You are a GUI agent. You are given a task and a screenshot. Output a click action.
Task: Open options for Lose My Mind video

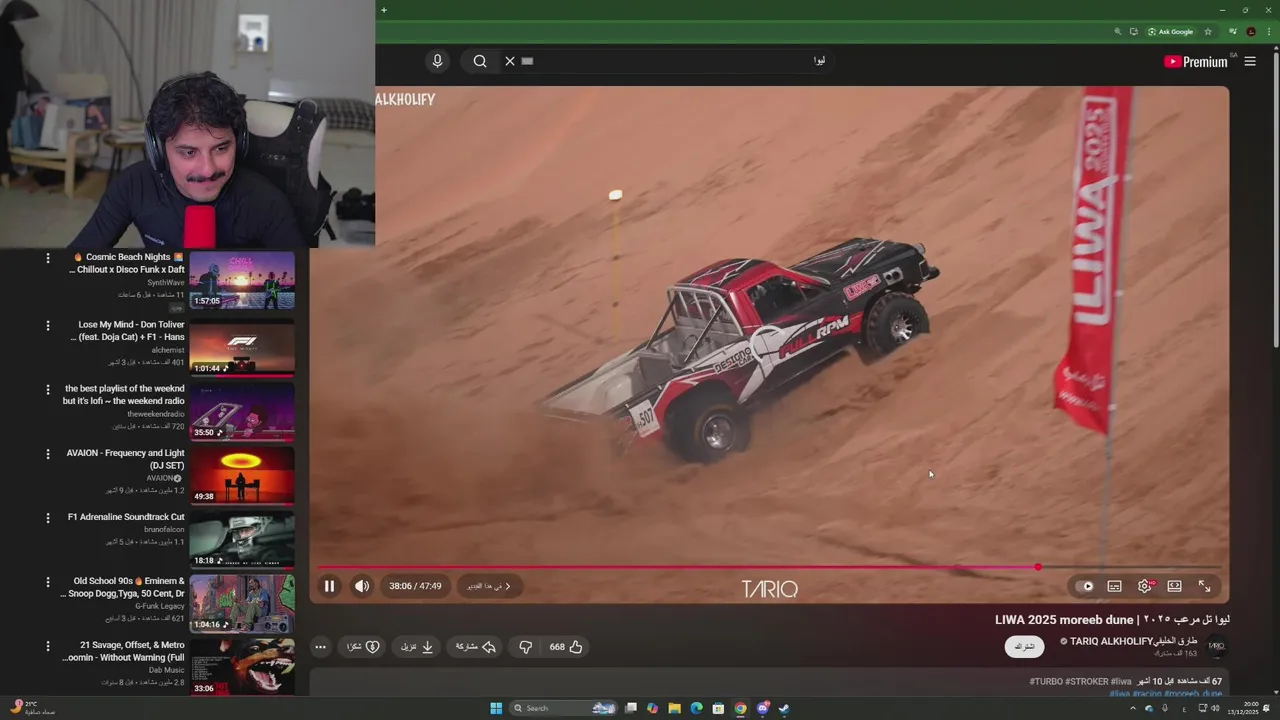tap(47, 326)
